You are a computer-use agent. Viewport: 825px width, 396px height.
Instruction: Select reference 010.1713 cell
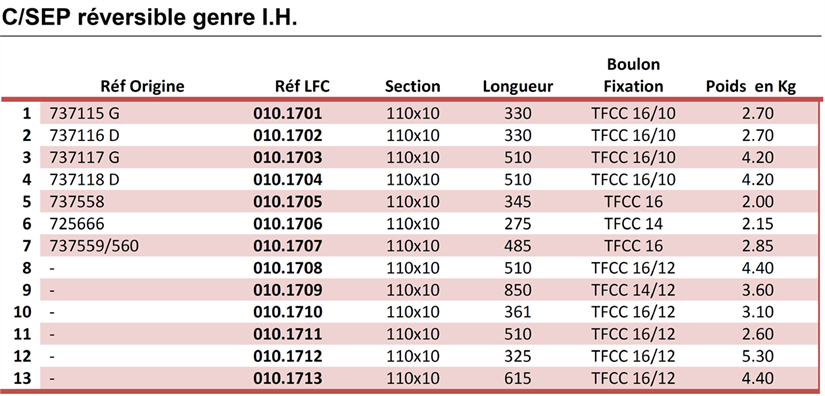point(287,379)
